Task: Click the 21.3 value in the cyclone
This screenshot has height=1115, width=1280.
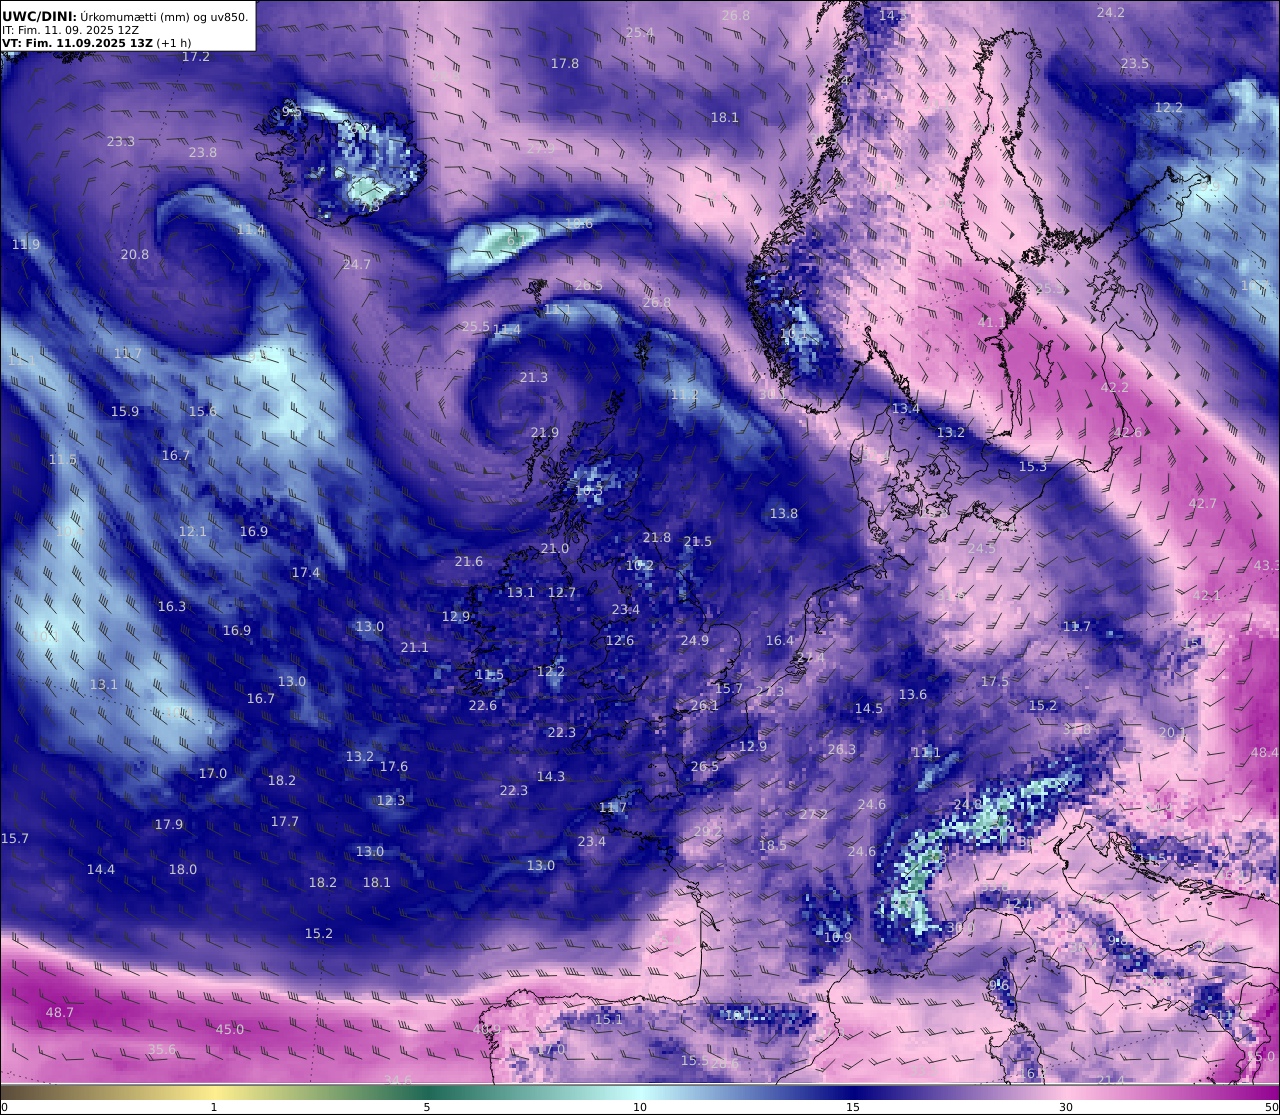Action: [x=534, y=378]
